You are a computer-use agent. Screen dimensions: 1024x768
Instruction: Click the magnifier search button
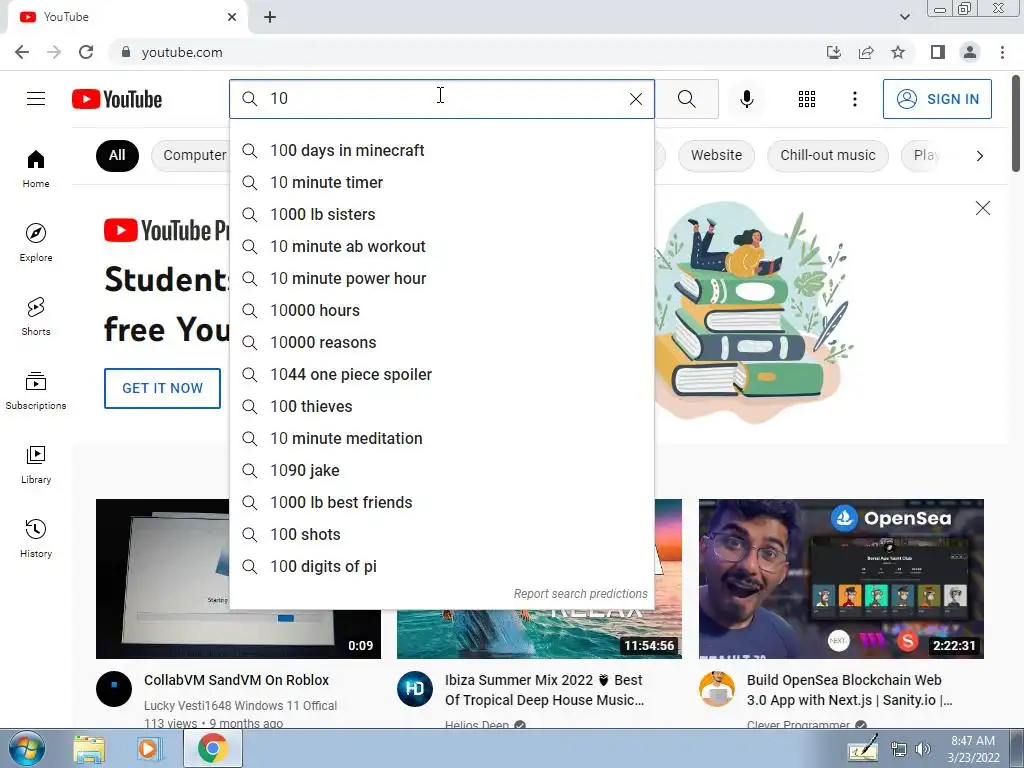click(x=686, y=99)
